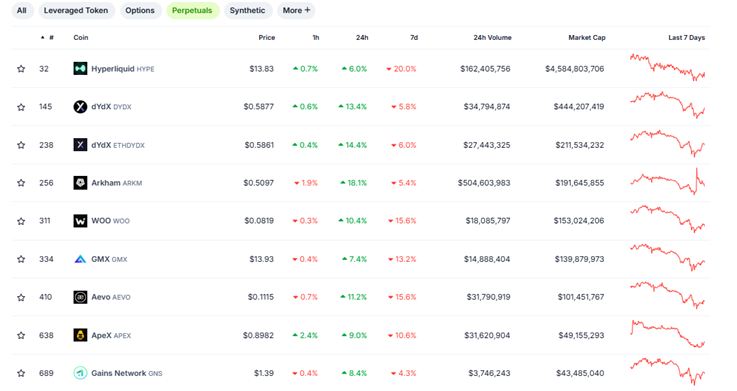Image resolution: width=737 pixels, height=391 pixels.
Task: Sort table by Price column header
Action: tap(267, 38)
